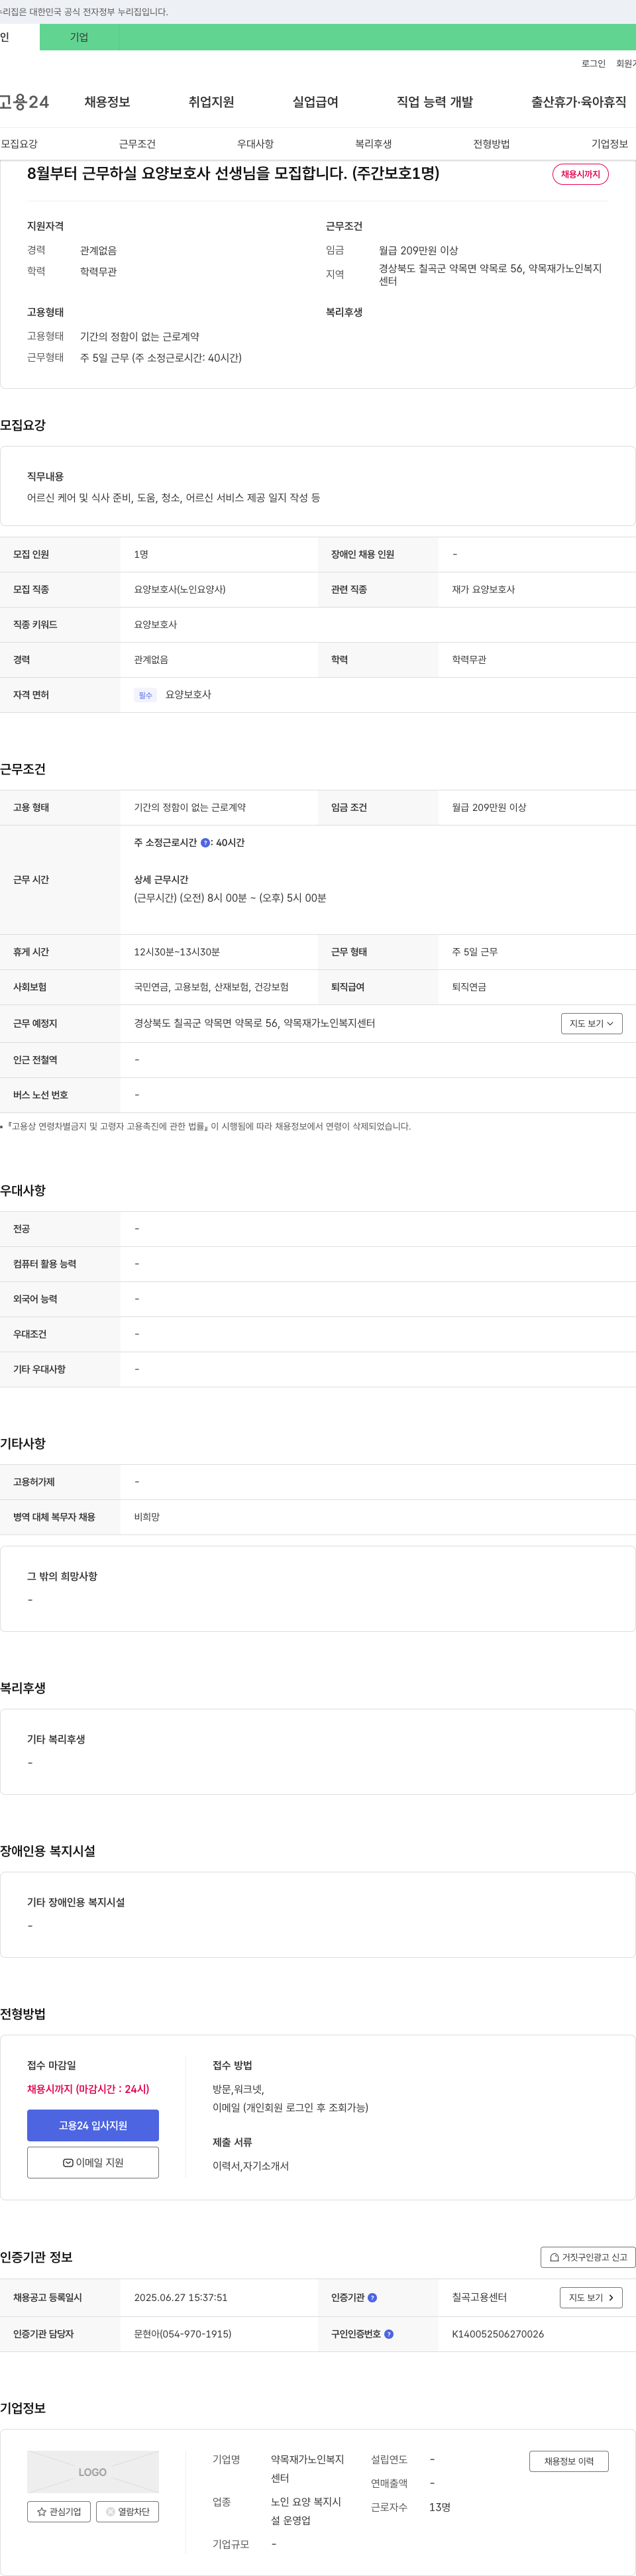Image resolution: width=636 pixels, height=2576 pixels.
Task: Click the company LOGO placeholder image
Action: [93, 2471]
